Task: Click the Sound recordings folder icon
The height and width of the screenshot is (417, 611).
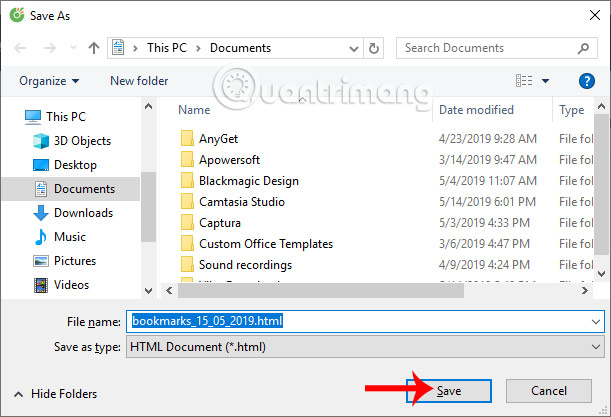Action: pos(187,265)
